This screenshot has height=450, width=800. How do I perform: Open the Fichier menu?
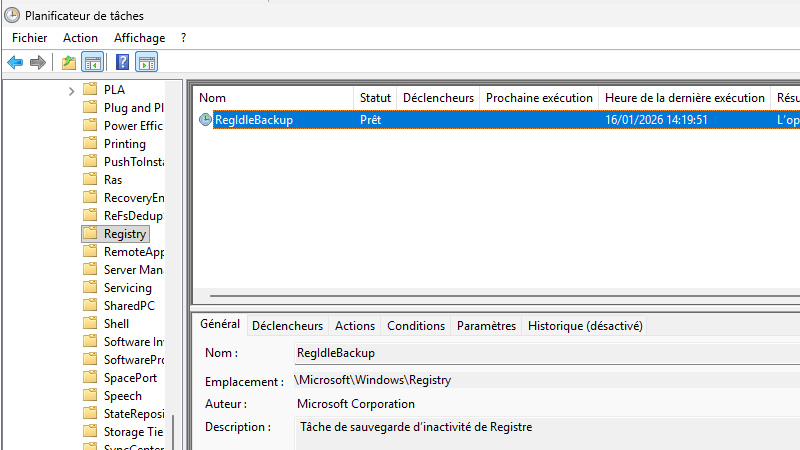coord(30,38)
